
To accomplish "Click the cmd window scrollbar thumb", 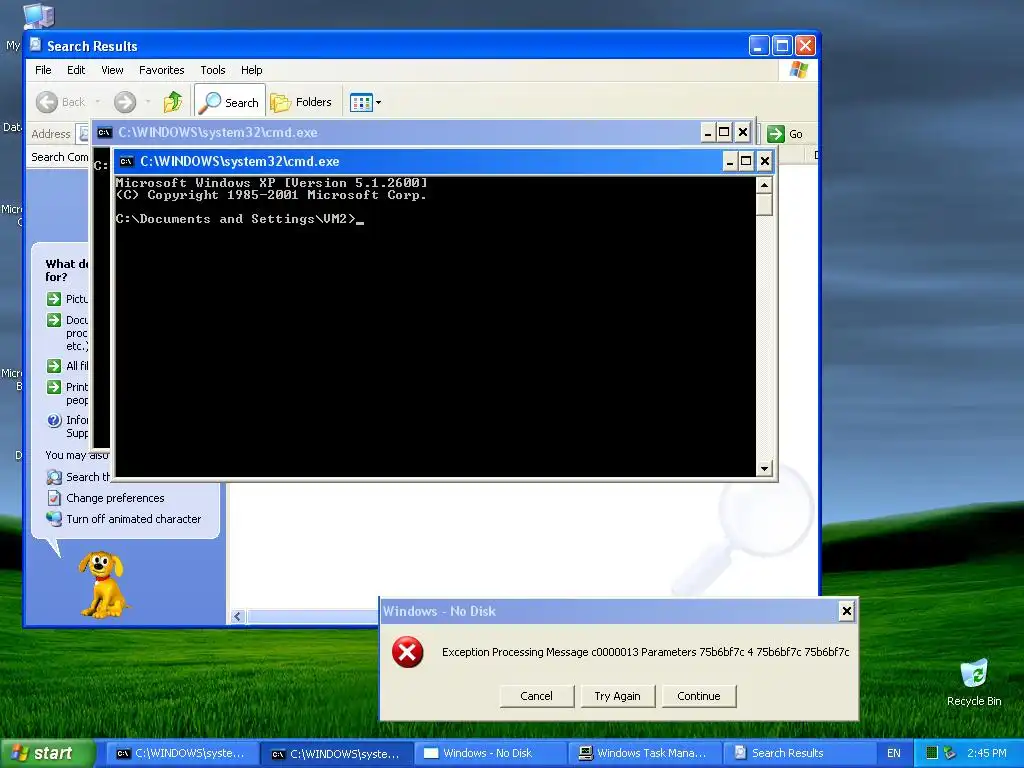I will click(x=764, y=205).
